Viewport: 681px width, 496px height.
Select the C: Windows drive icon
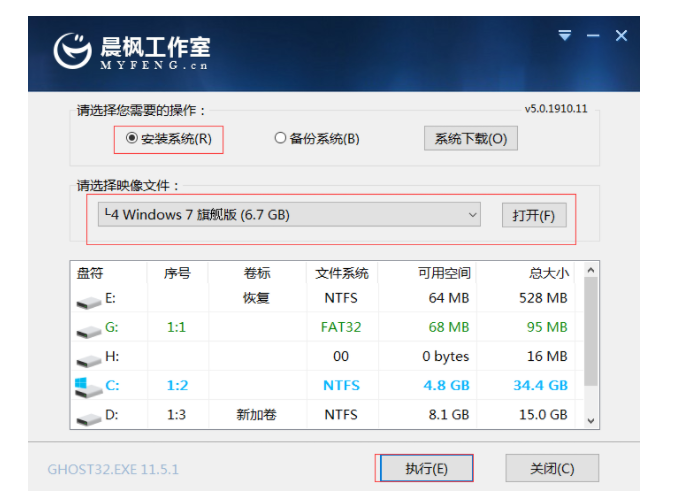[x=88, y=388]
